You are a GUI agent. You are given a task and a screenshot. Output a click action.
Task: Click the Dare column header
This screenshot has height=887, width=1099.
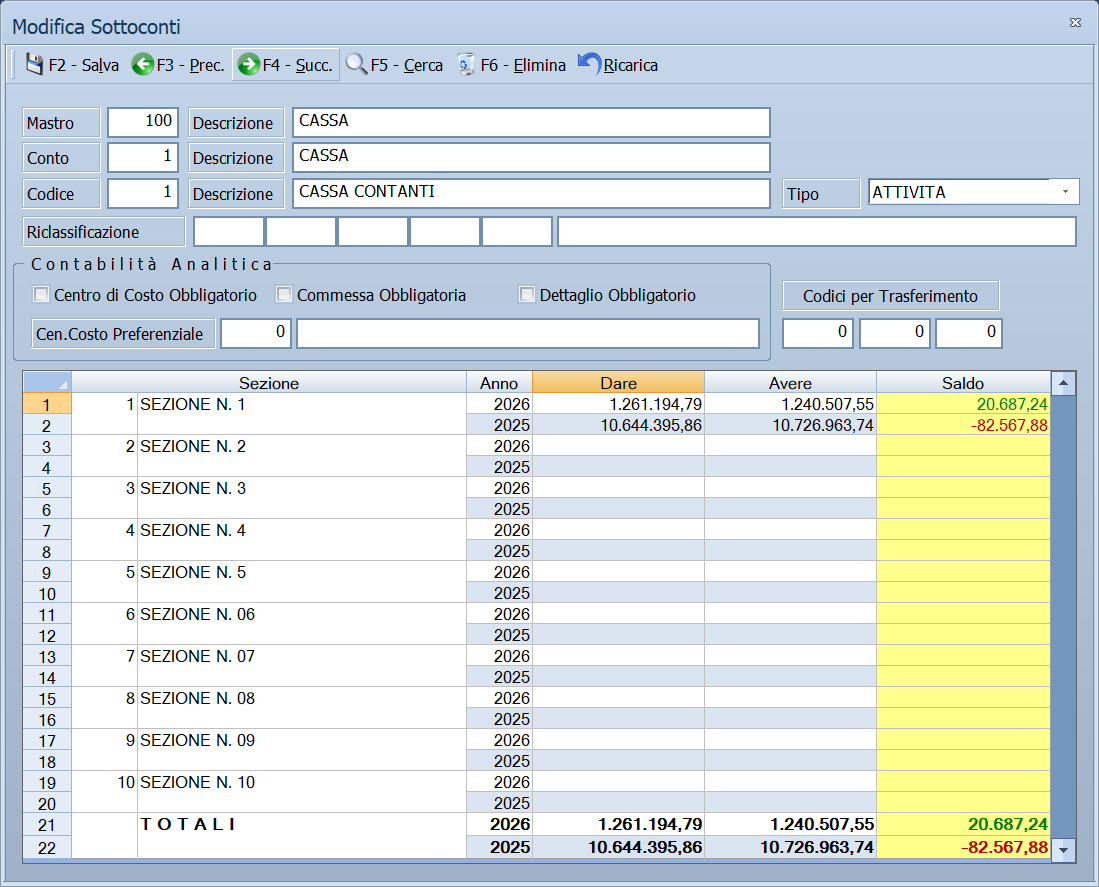(618, 383)
